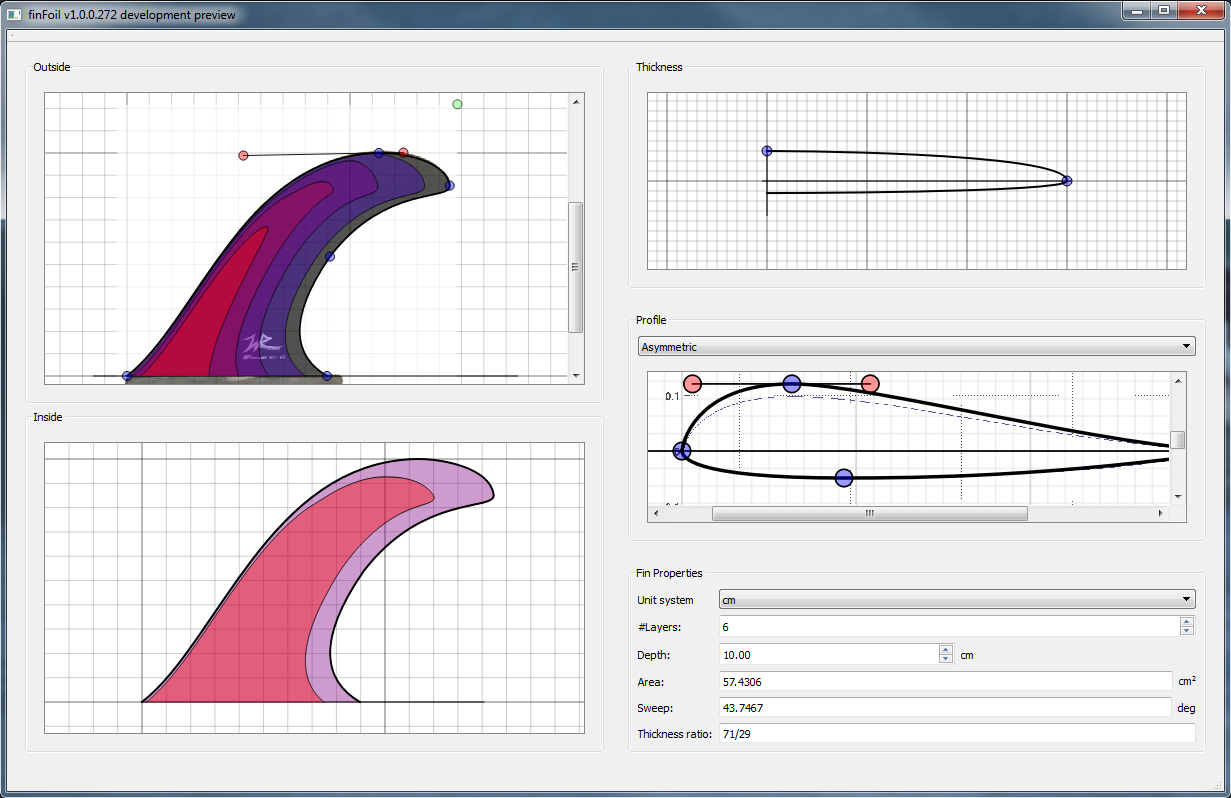The height and width of the screenshot is (798, 1231).
Task: Select the blue leading-edge point in the Profile editor
Action: 681,451
